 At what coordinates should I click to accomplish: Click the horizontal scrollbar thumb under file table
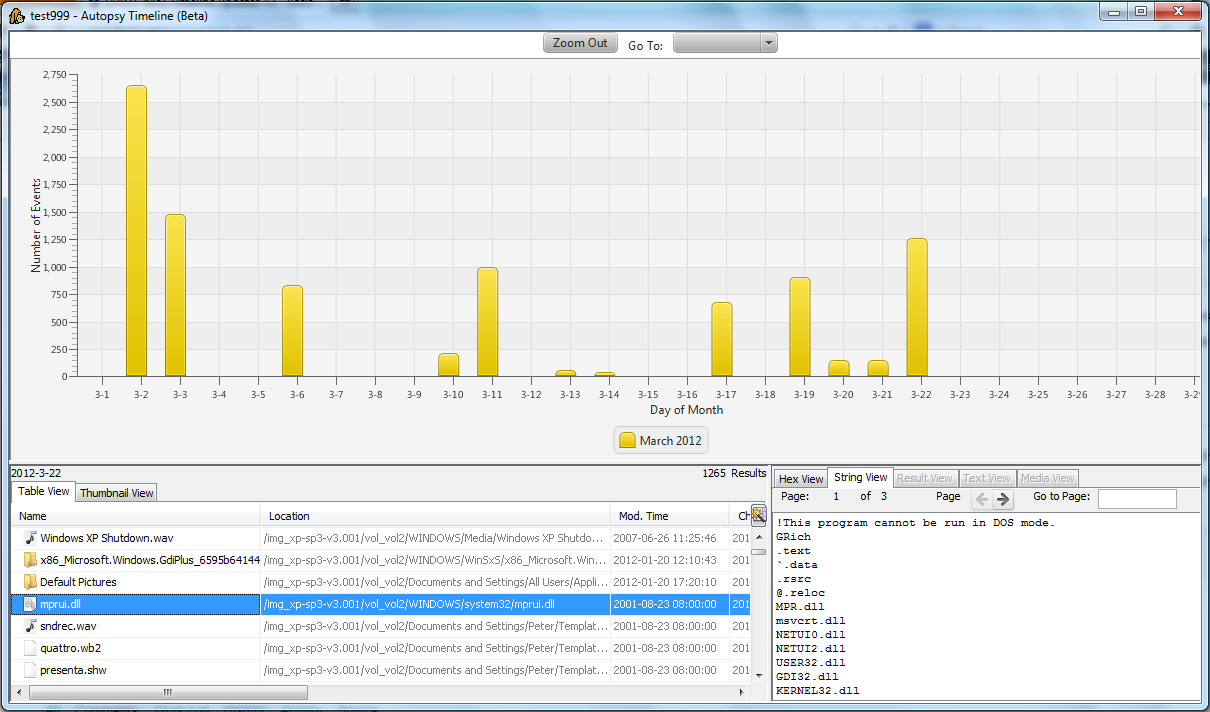click(168, 692)
